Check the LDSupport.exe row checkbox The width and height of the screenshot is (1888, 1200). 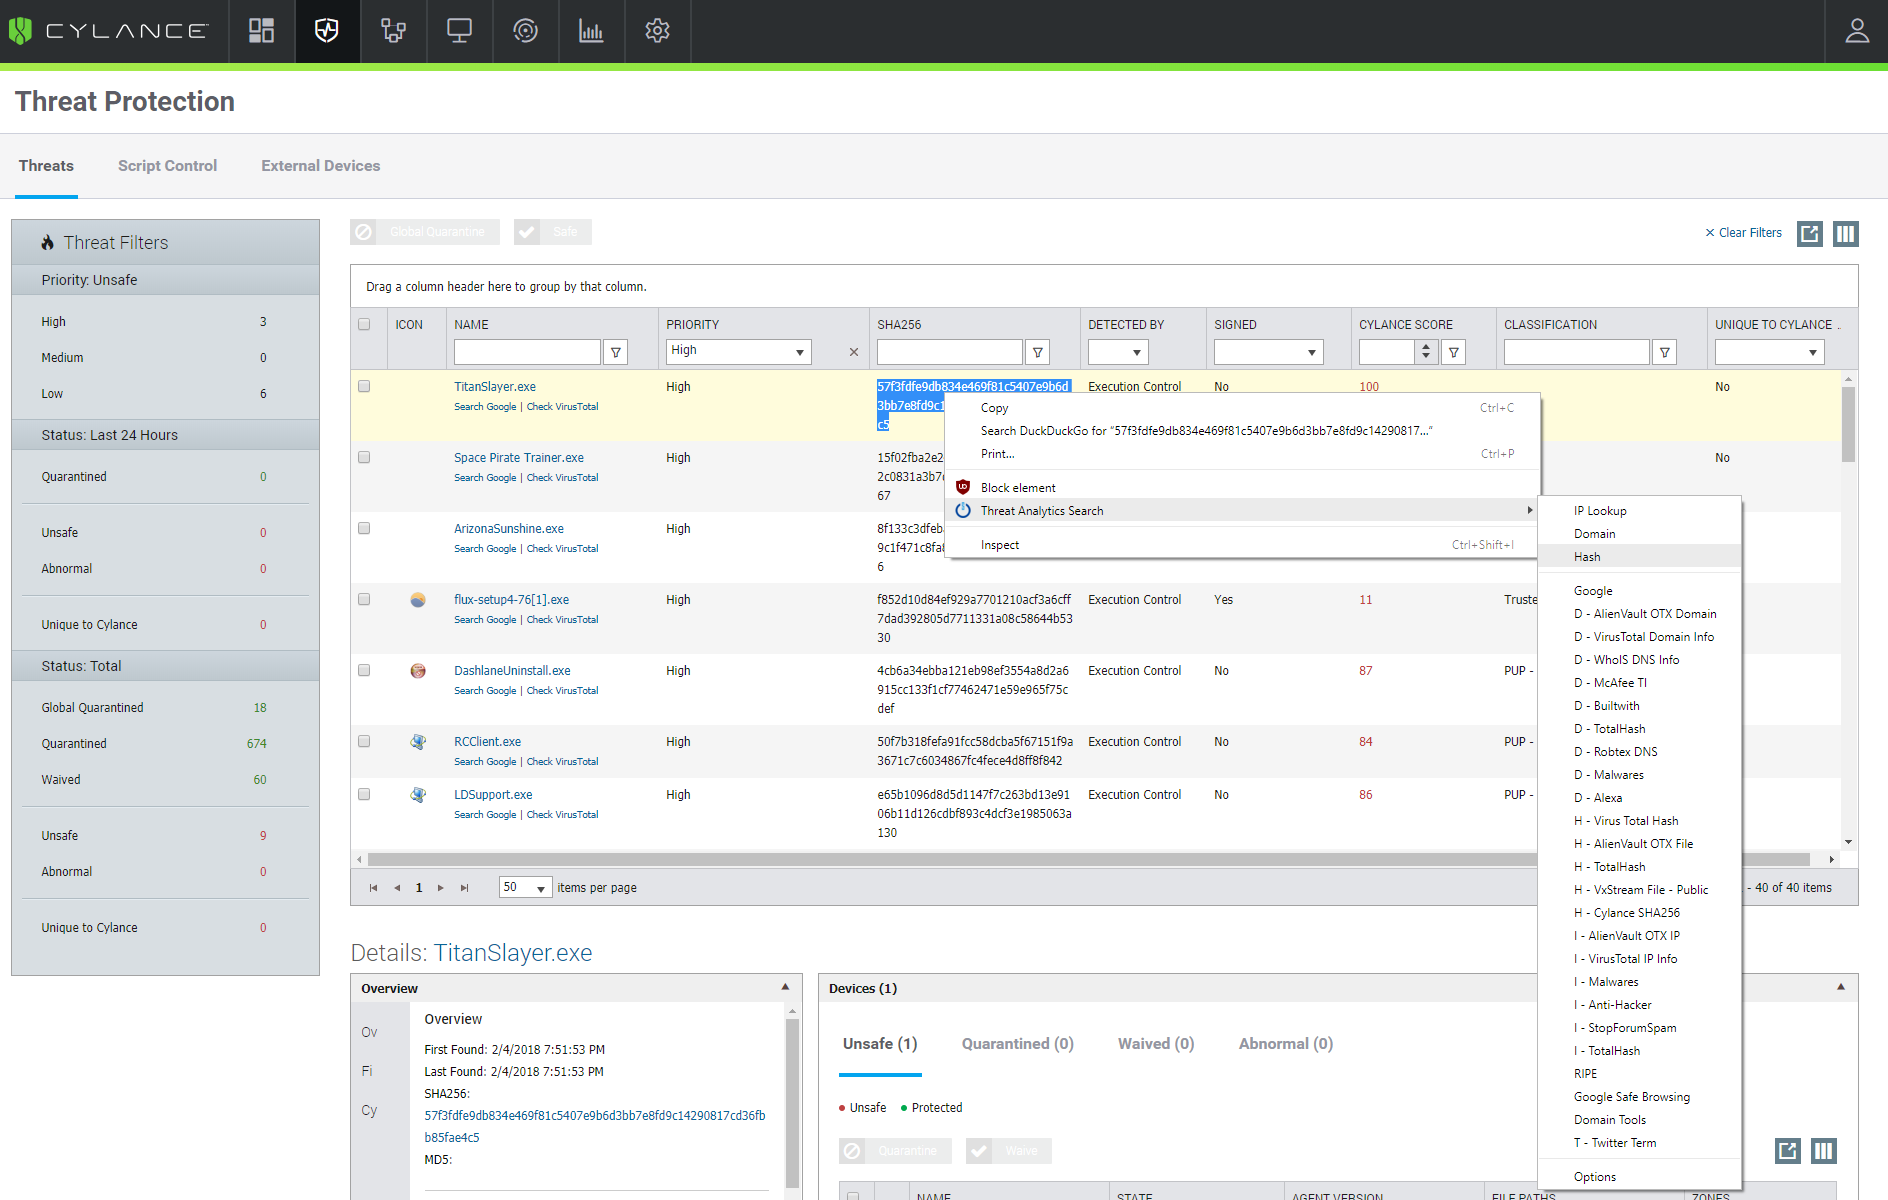tap(364, 794)
